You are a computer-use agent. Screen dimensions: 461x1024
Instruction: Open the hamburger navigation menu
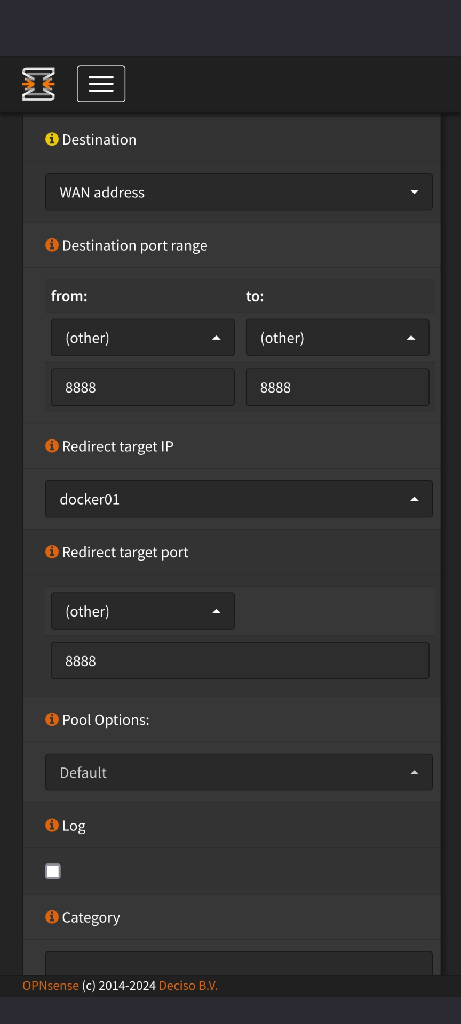coord(101,84)
